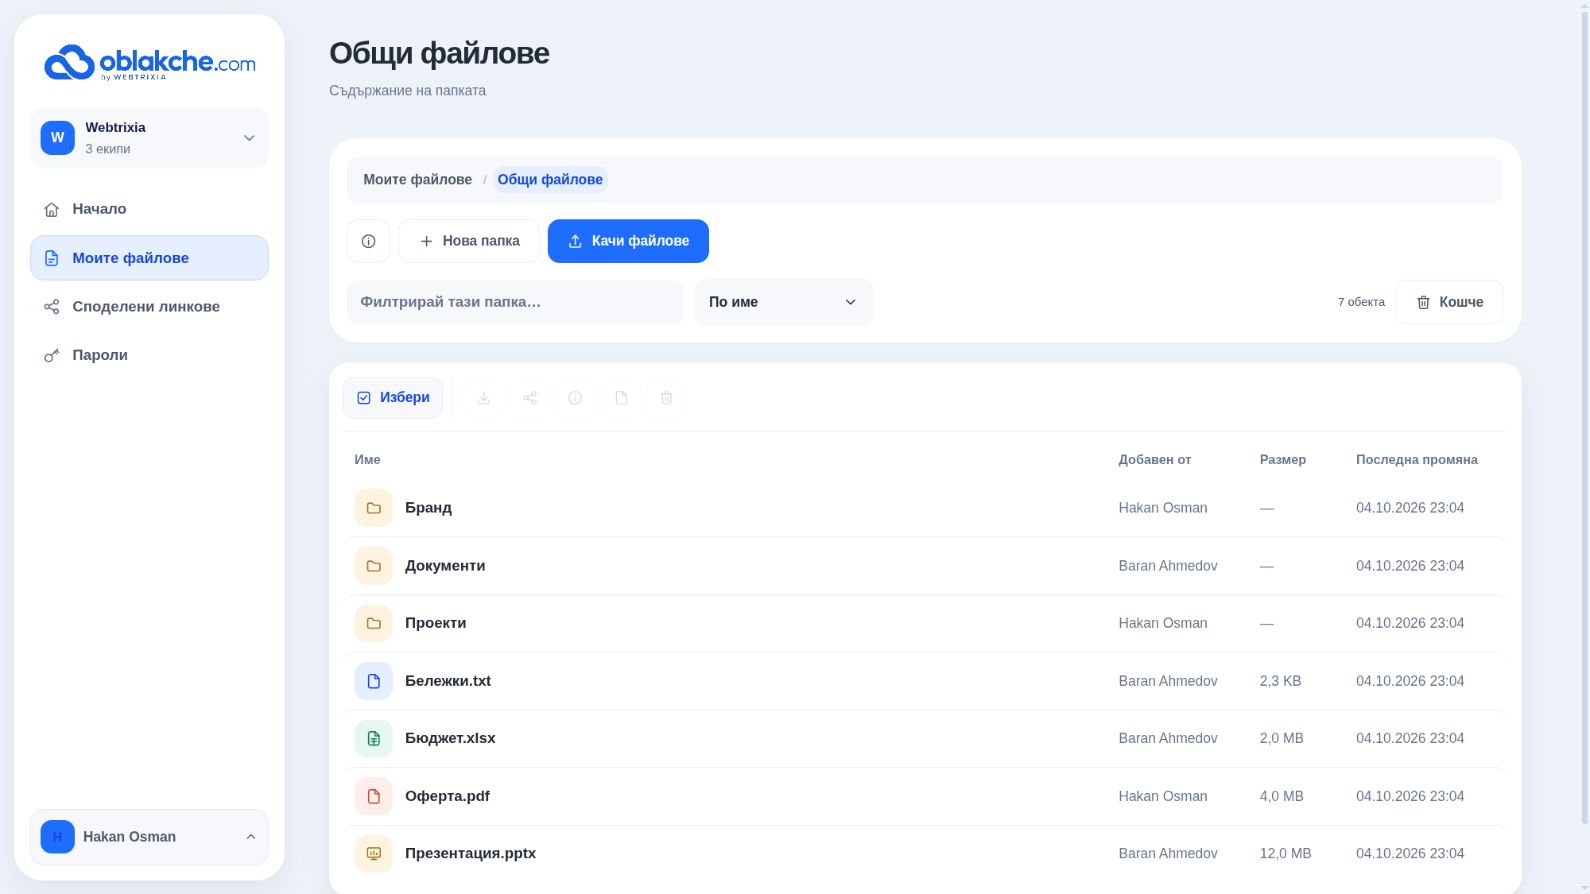Select the Бележки.txt file name

tap(448, 681)
